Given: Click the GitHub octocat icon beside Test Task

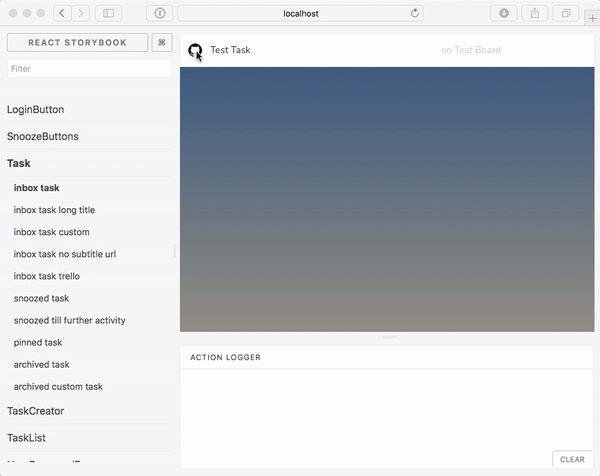Looking at the screenshot, I should [x=195, y=50].
